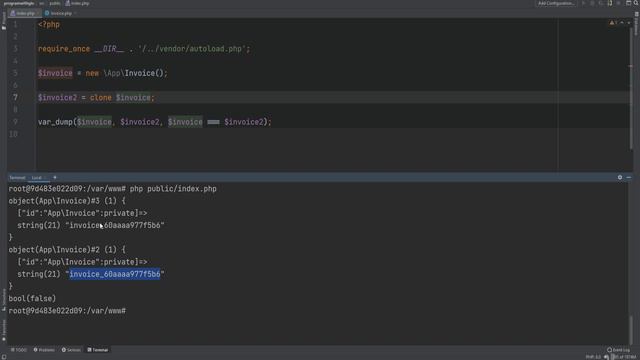The height and width of the screenshot is (360, 640).
Task: Click the Run (play) icon in toolbar
Action: 584,3
